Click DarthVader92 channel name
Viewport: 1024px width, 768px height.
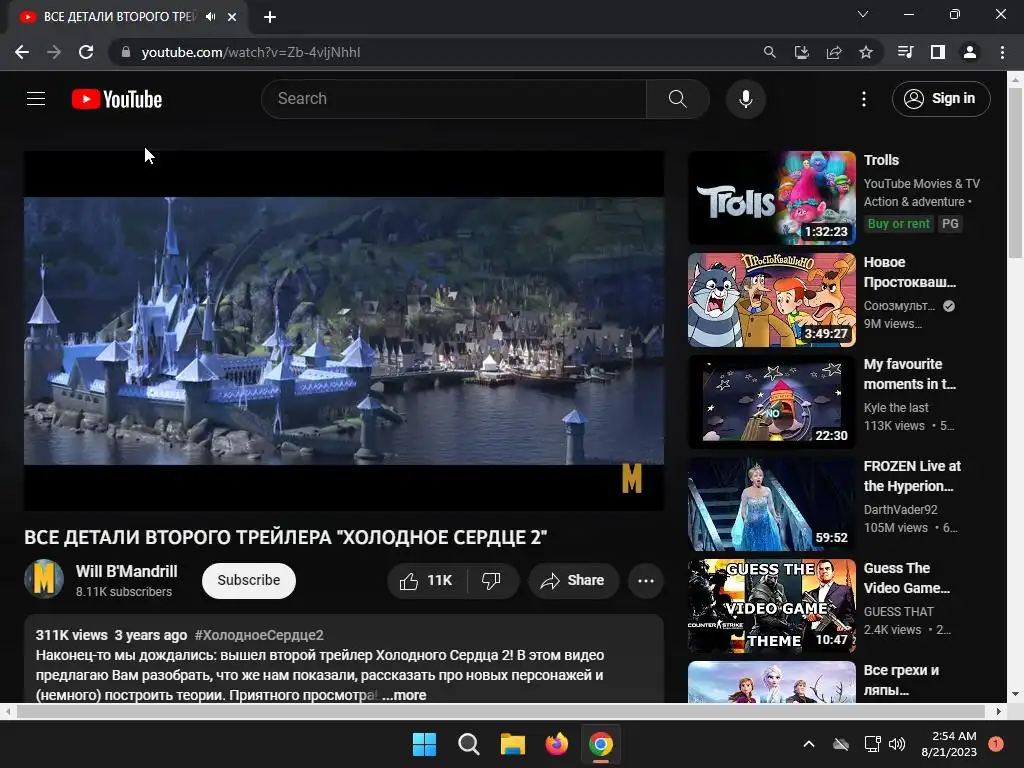click(x=901, y=509)
